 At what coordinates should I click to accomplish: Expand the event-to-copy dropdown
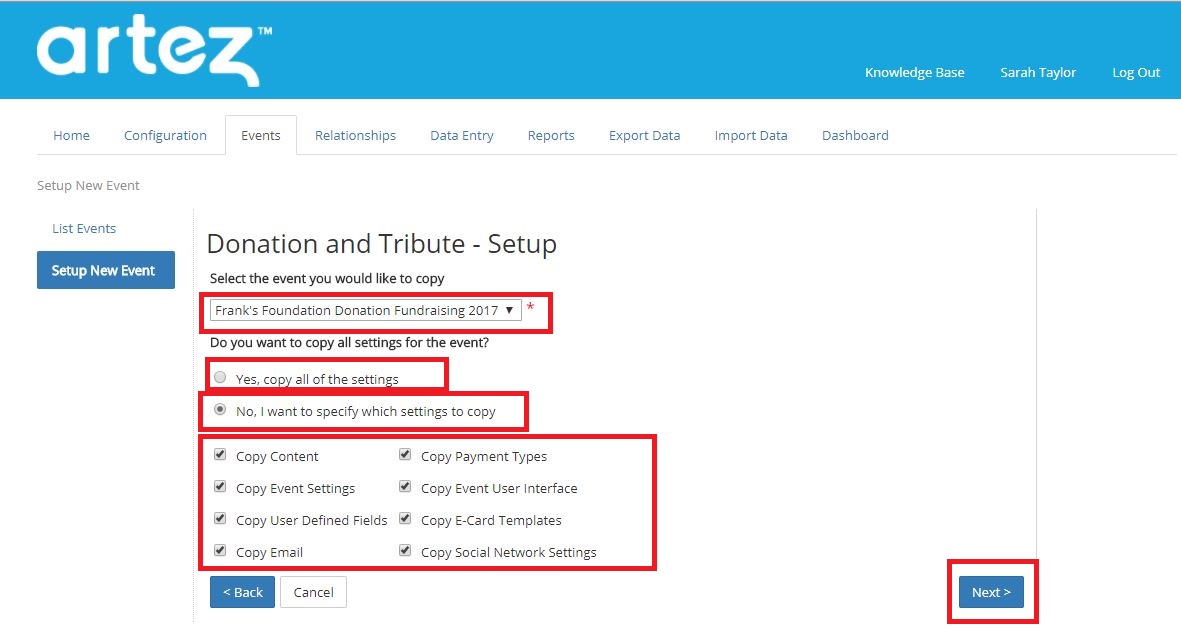(x=365, y=310)
